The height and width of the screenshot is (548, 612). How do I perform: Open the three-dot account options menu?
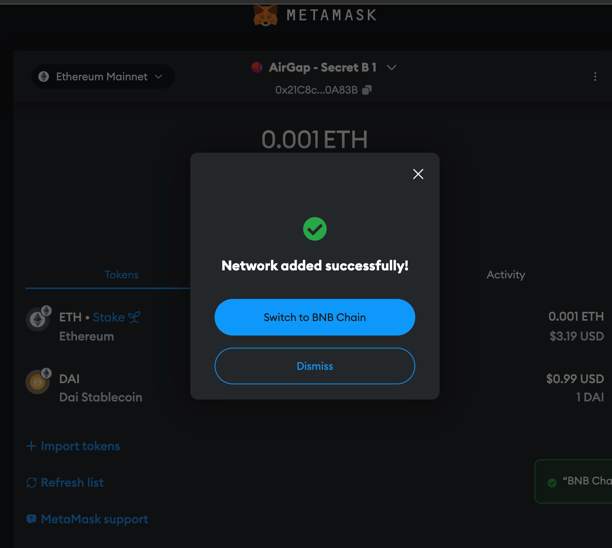tap(595, 77)
